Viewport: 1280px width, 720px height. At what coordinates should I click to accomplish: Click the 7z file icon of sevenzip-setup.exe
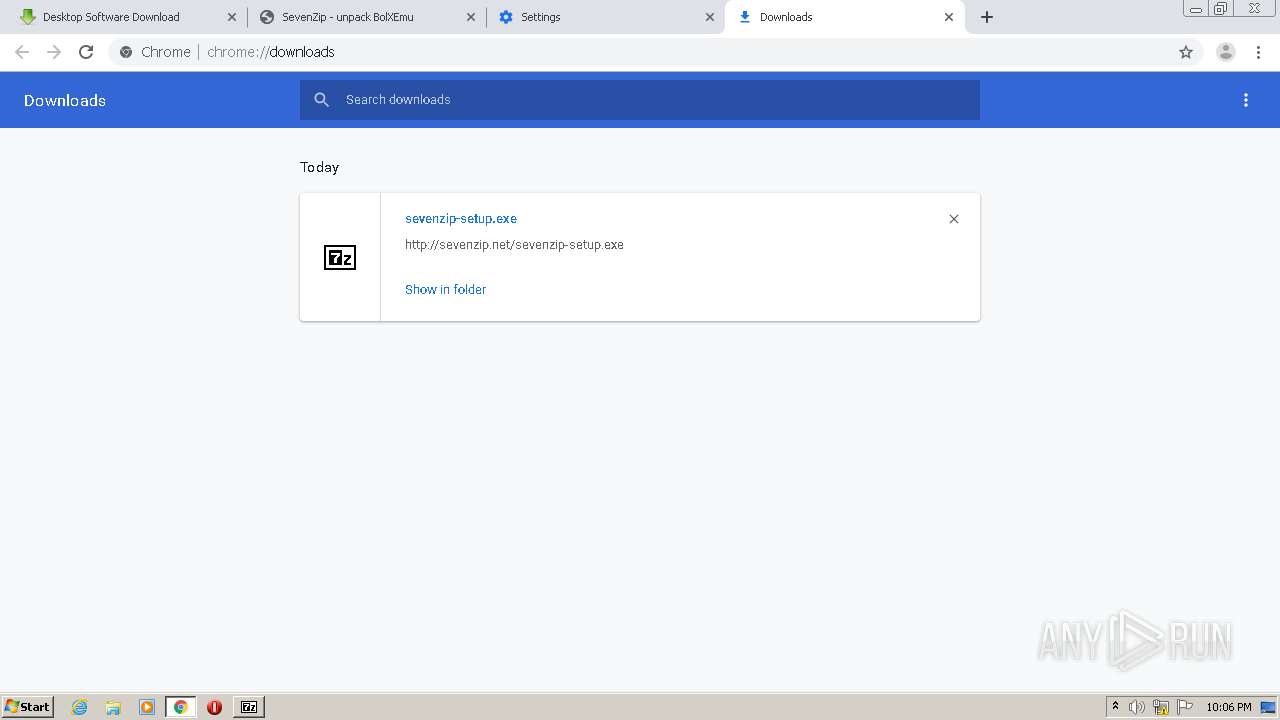click(340, 258)
